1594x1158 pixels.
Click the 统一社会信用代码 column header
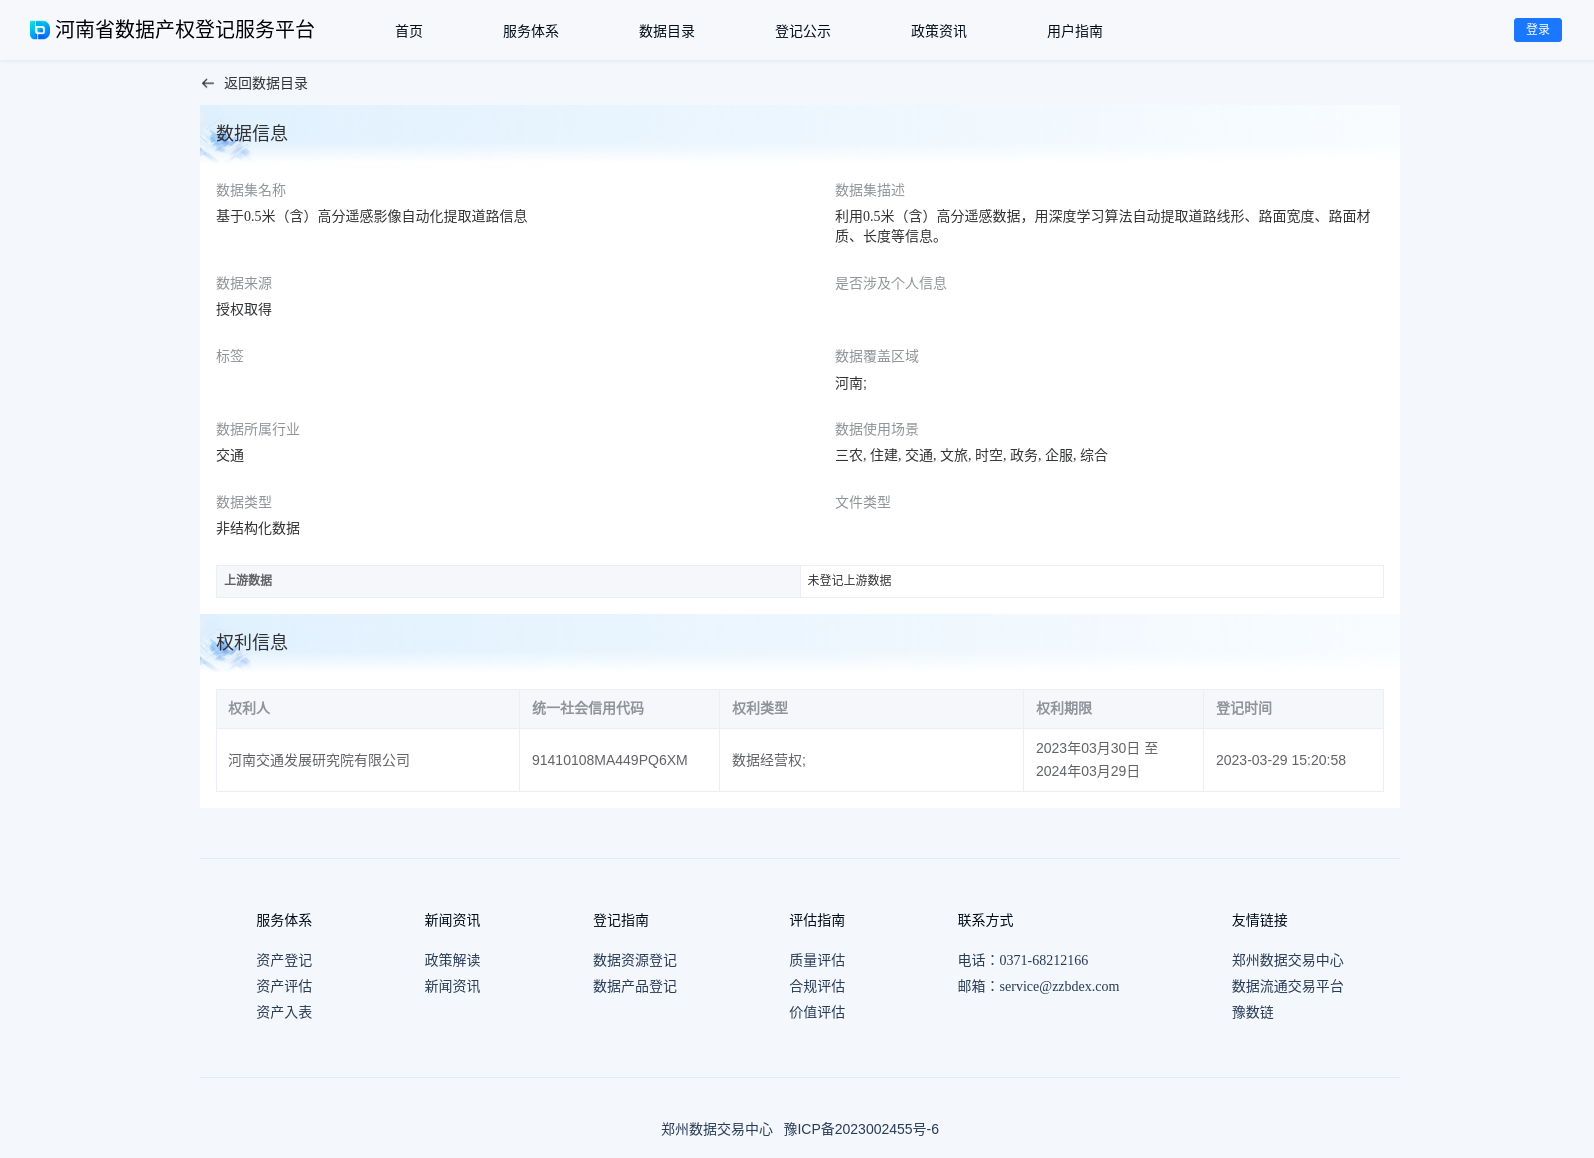[620, 708]
